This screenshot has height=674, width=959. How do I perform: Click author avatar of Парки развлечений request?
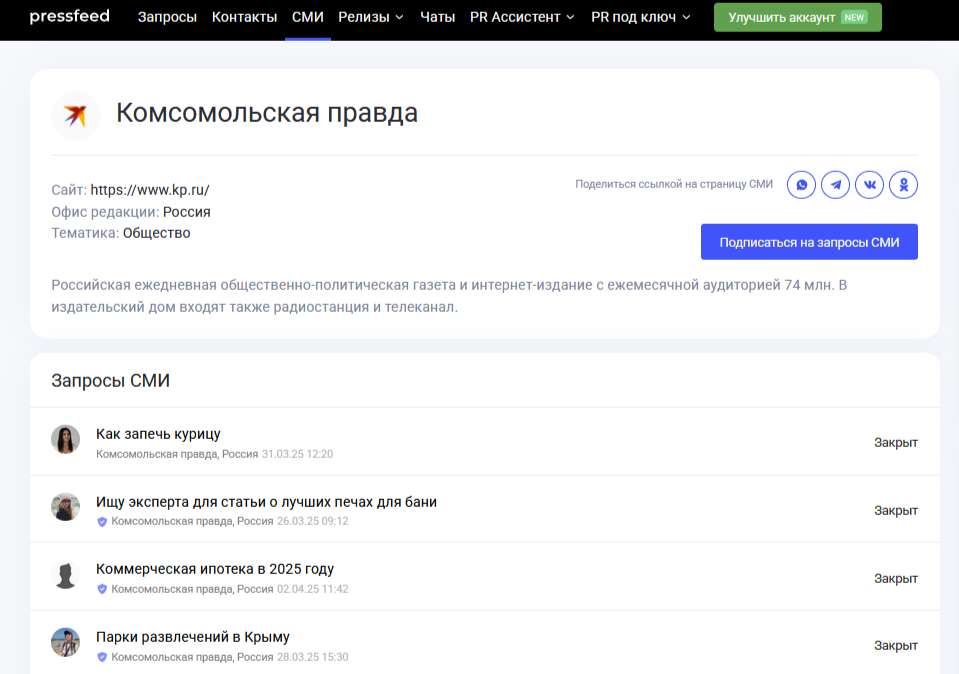tap(65, 642)
